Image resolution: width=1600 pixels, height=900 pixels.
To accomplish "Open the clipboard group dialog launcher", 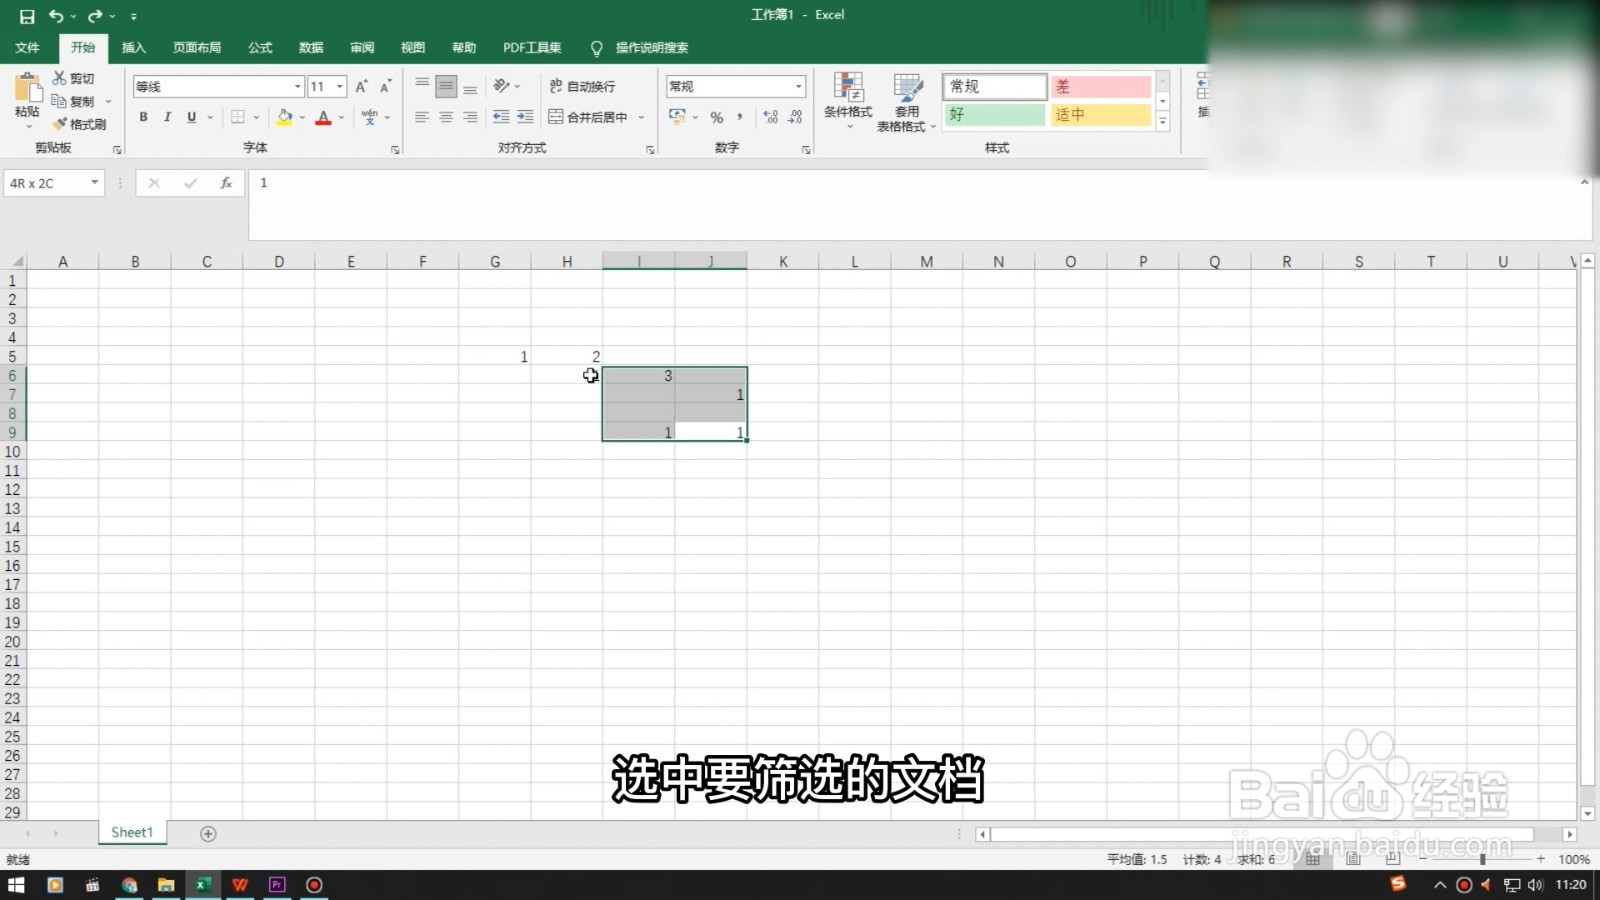I will click(117, 149).
